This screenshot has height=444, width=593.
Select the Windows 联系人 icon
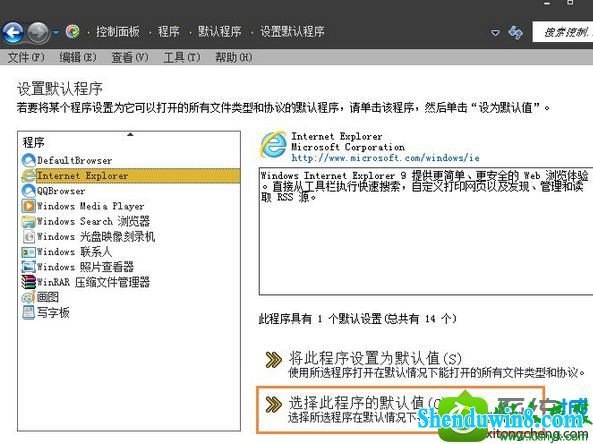29,251
